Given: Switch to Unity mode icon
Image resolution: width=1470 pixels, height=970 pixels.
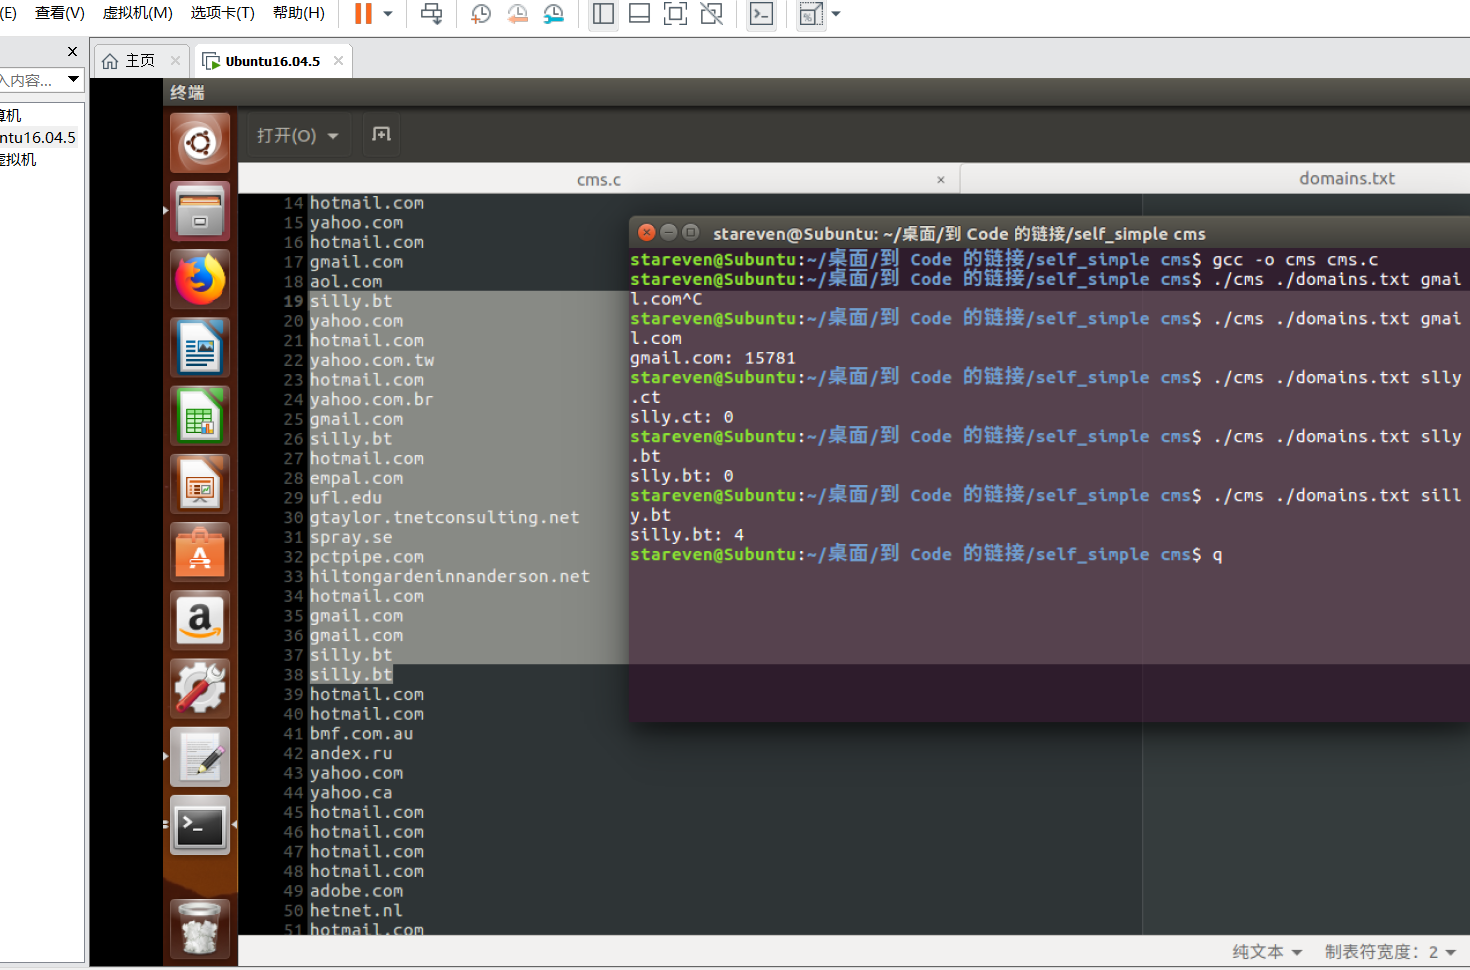Looking at the screenshot, I should tap(711, 14).
